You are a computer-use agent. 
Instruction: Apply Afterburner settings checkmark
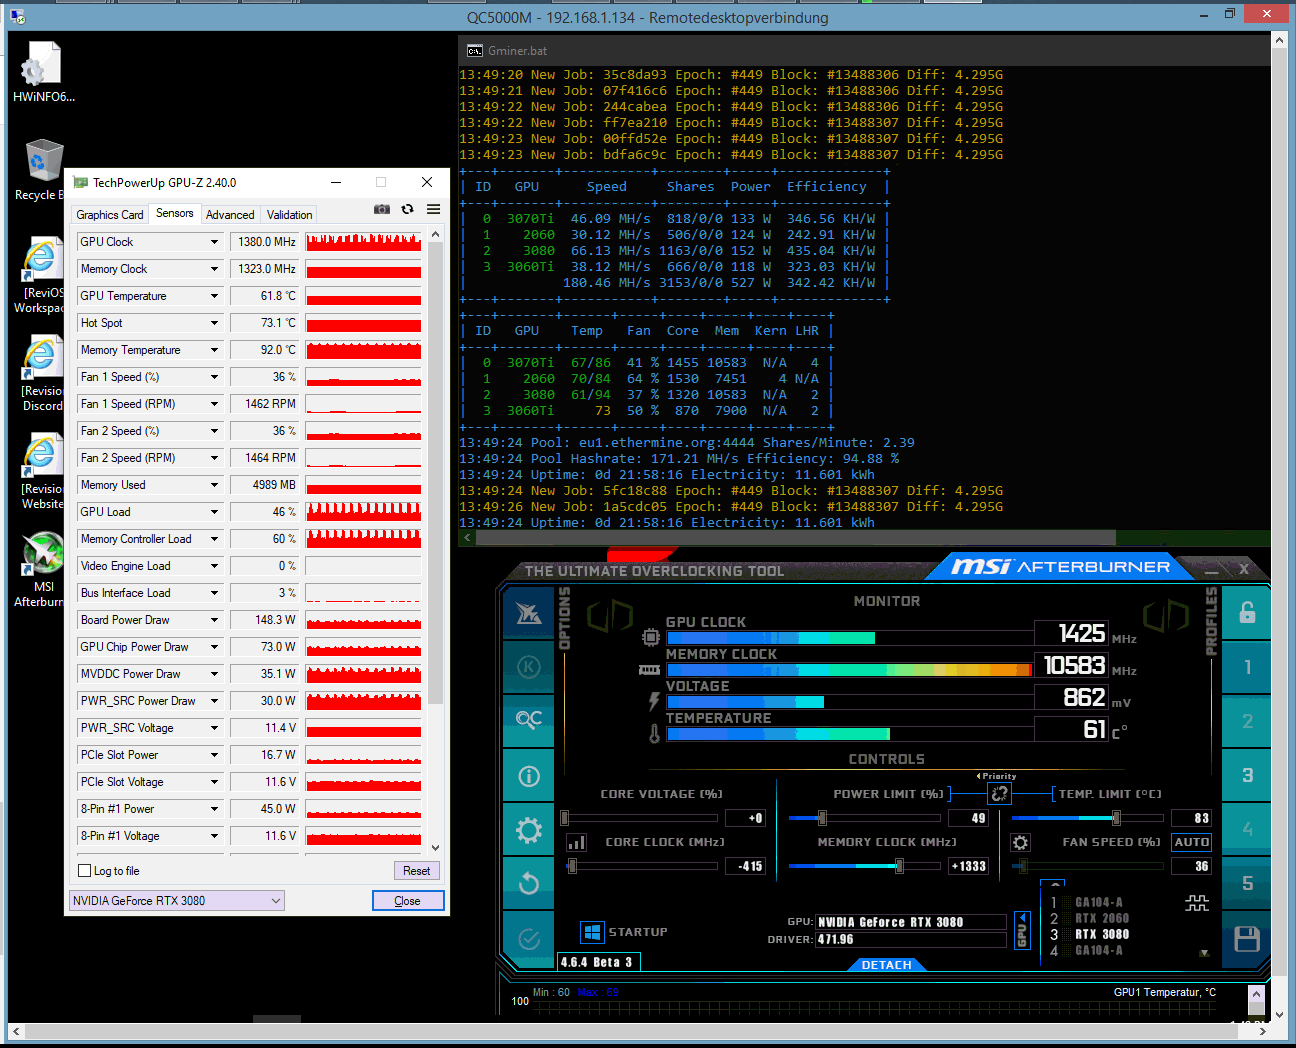[529, 938]
